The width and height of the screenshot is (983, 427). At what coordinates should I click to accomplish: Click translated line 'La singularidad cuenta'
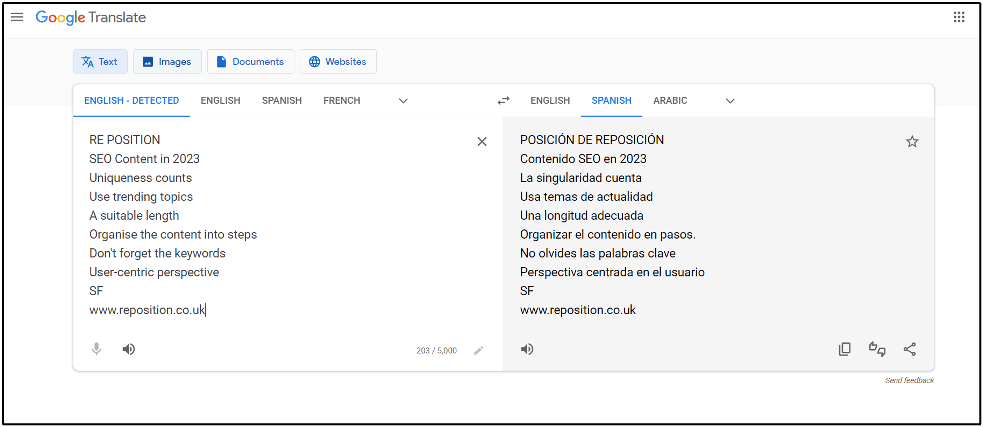[x=581, y=177]
